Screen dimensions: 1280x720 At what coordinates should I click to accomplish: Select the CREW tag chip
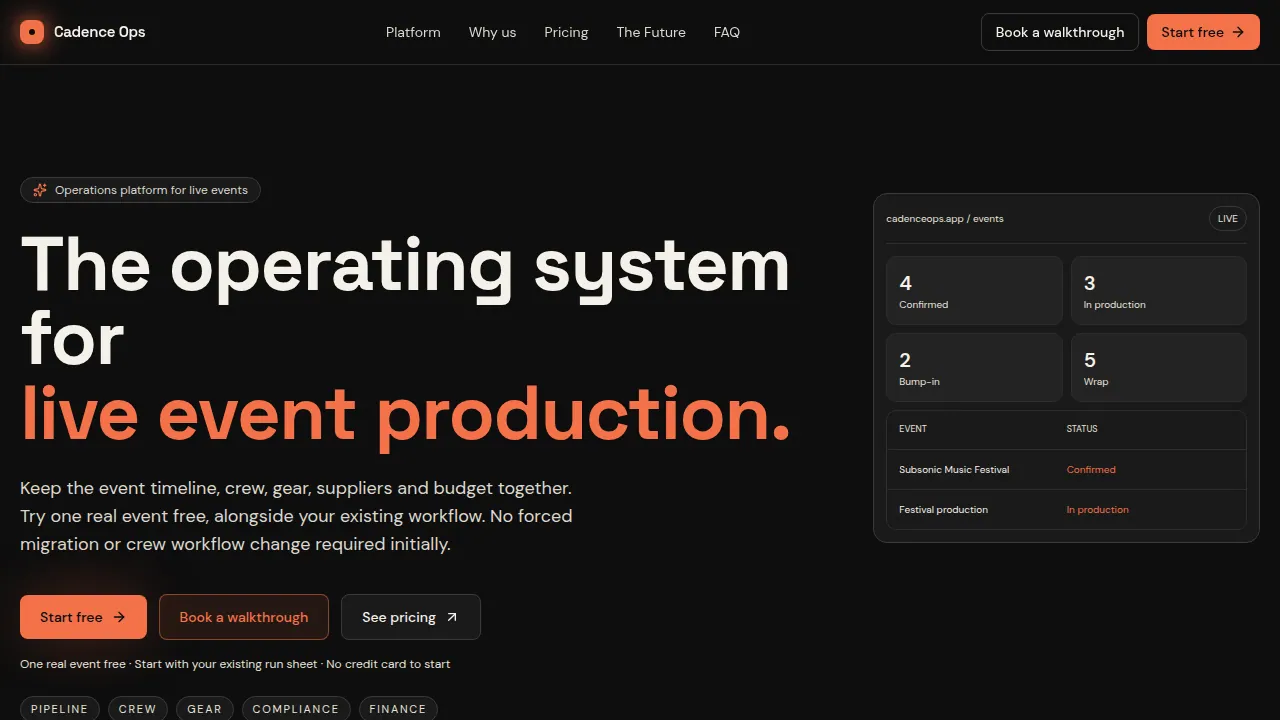pyautogui.click(x=137, y=709)
